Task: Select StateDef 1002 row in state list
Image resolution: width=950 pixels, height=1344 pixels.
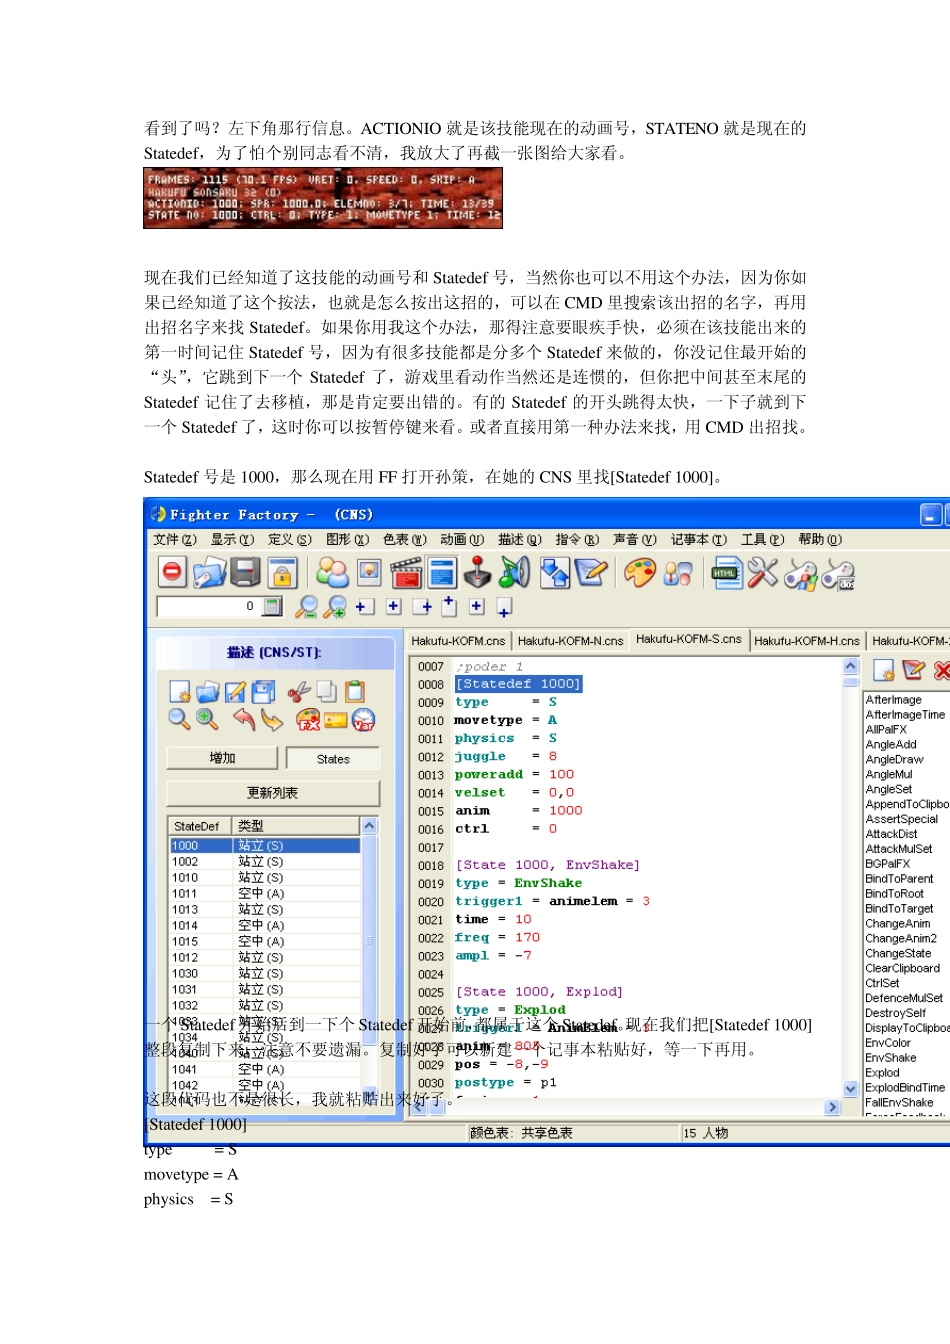Action: [265, 861]
